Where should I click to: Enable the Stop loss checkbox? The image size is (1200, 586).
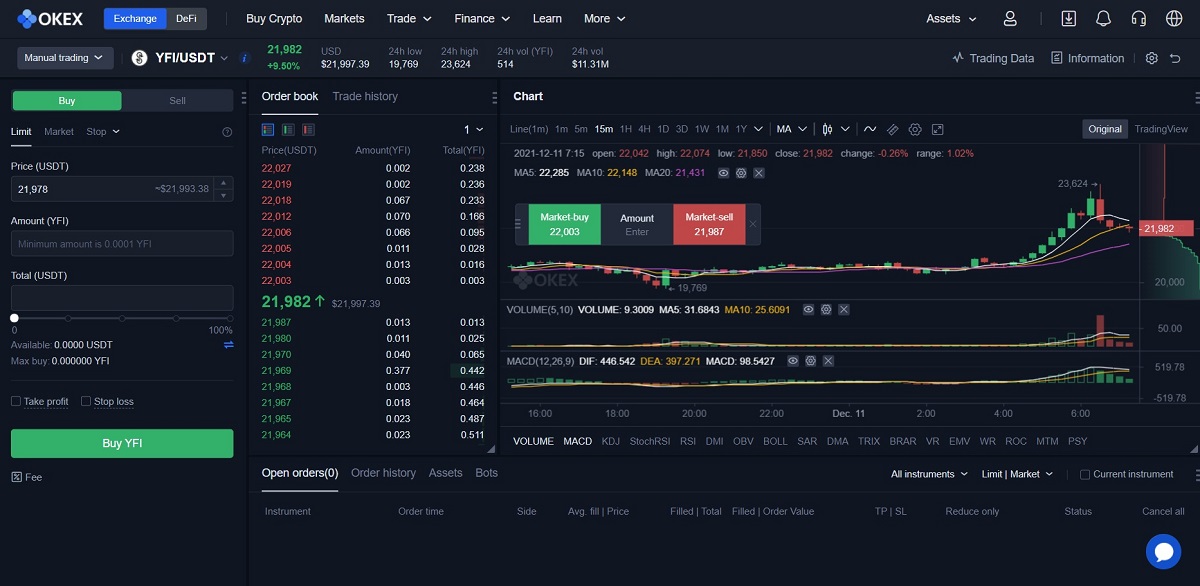pyautogui.click(x=86, y=401)
